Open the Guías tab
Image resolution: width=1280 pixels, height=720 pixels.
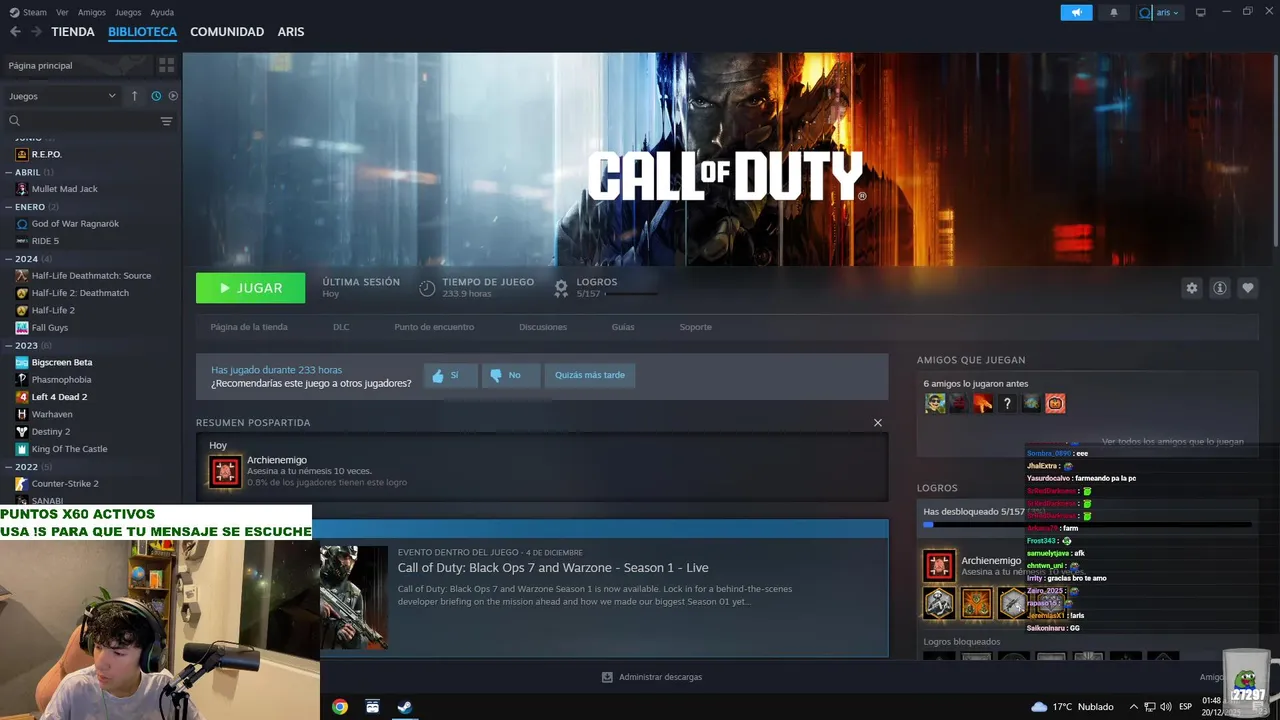click(x=623, y=327)
